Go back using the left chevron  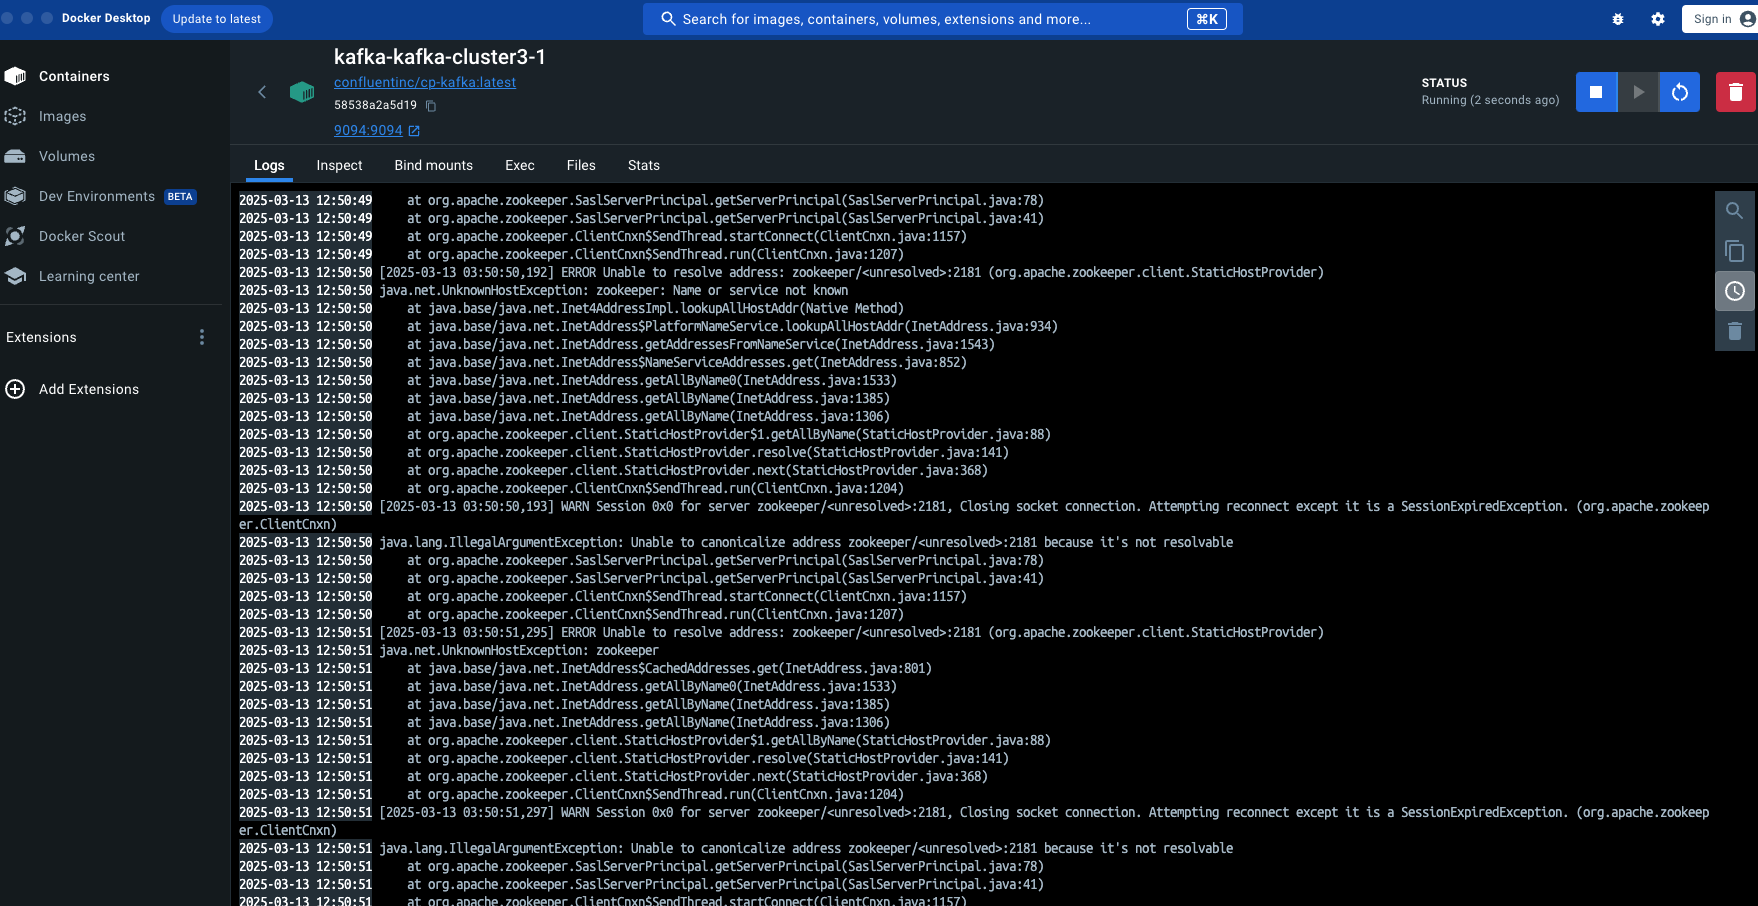262,92
